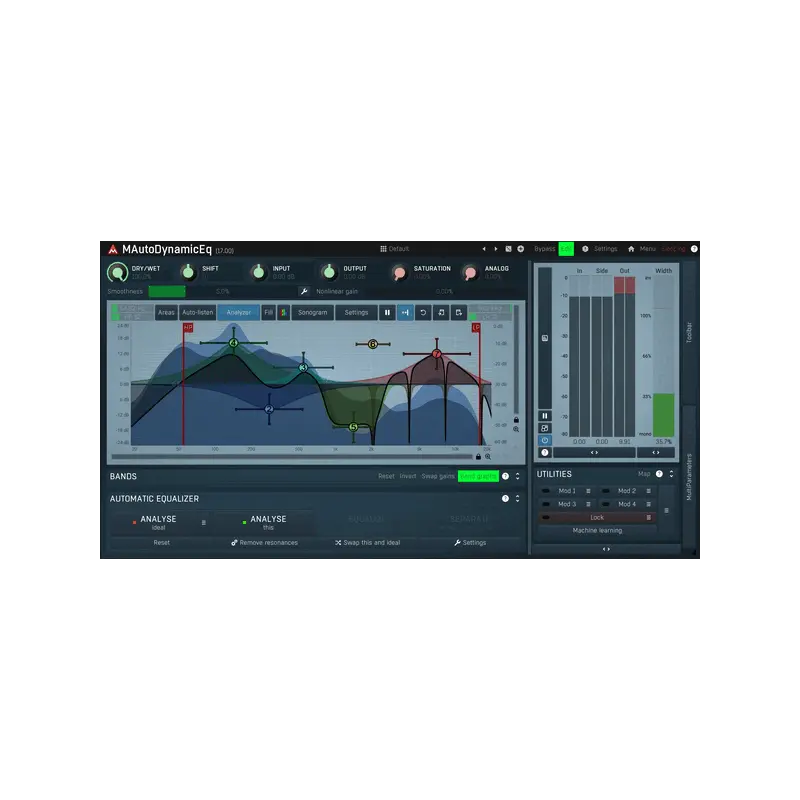
Task: Go to the previous preset arrow
Action: (x=484, y=249)
